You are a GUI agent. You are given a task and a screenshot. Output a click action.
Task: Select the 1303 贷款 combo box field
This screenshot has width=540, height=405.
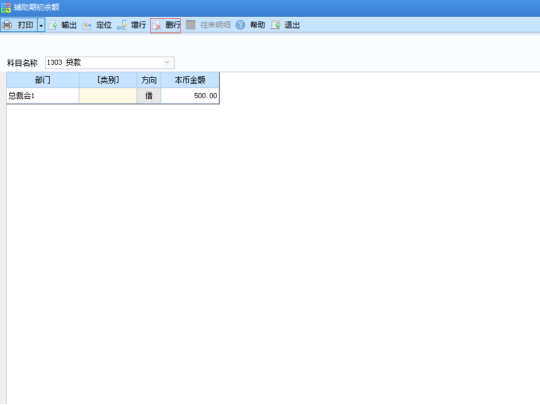(110, 63)
